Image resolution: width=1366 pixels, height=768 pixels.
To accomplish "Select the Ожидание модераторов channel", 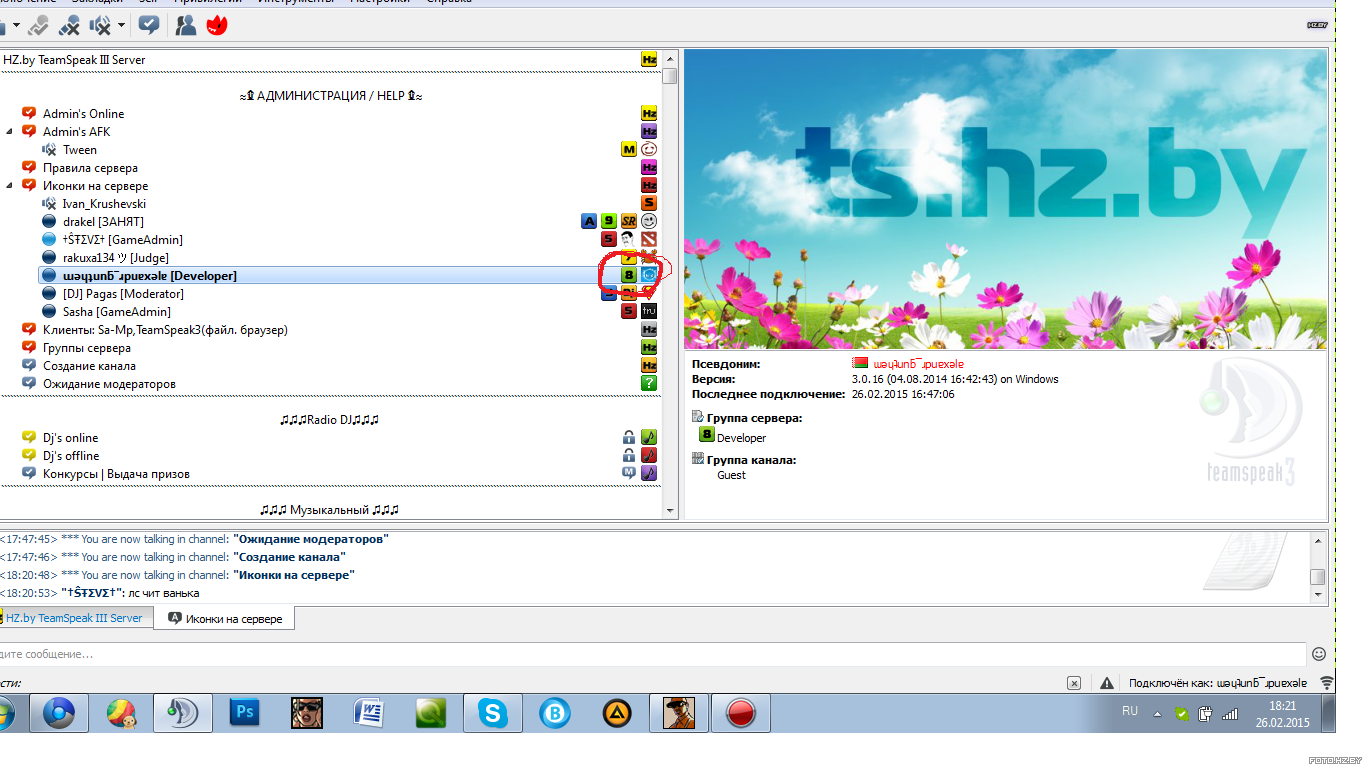I will (x=109, y=384).
